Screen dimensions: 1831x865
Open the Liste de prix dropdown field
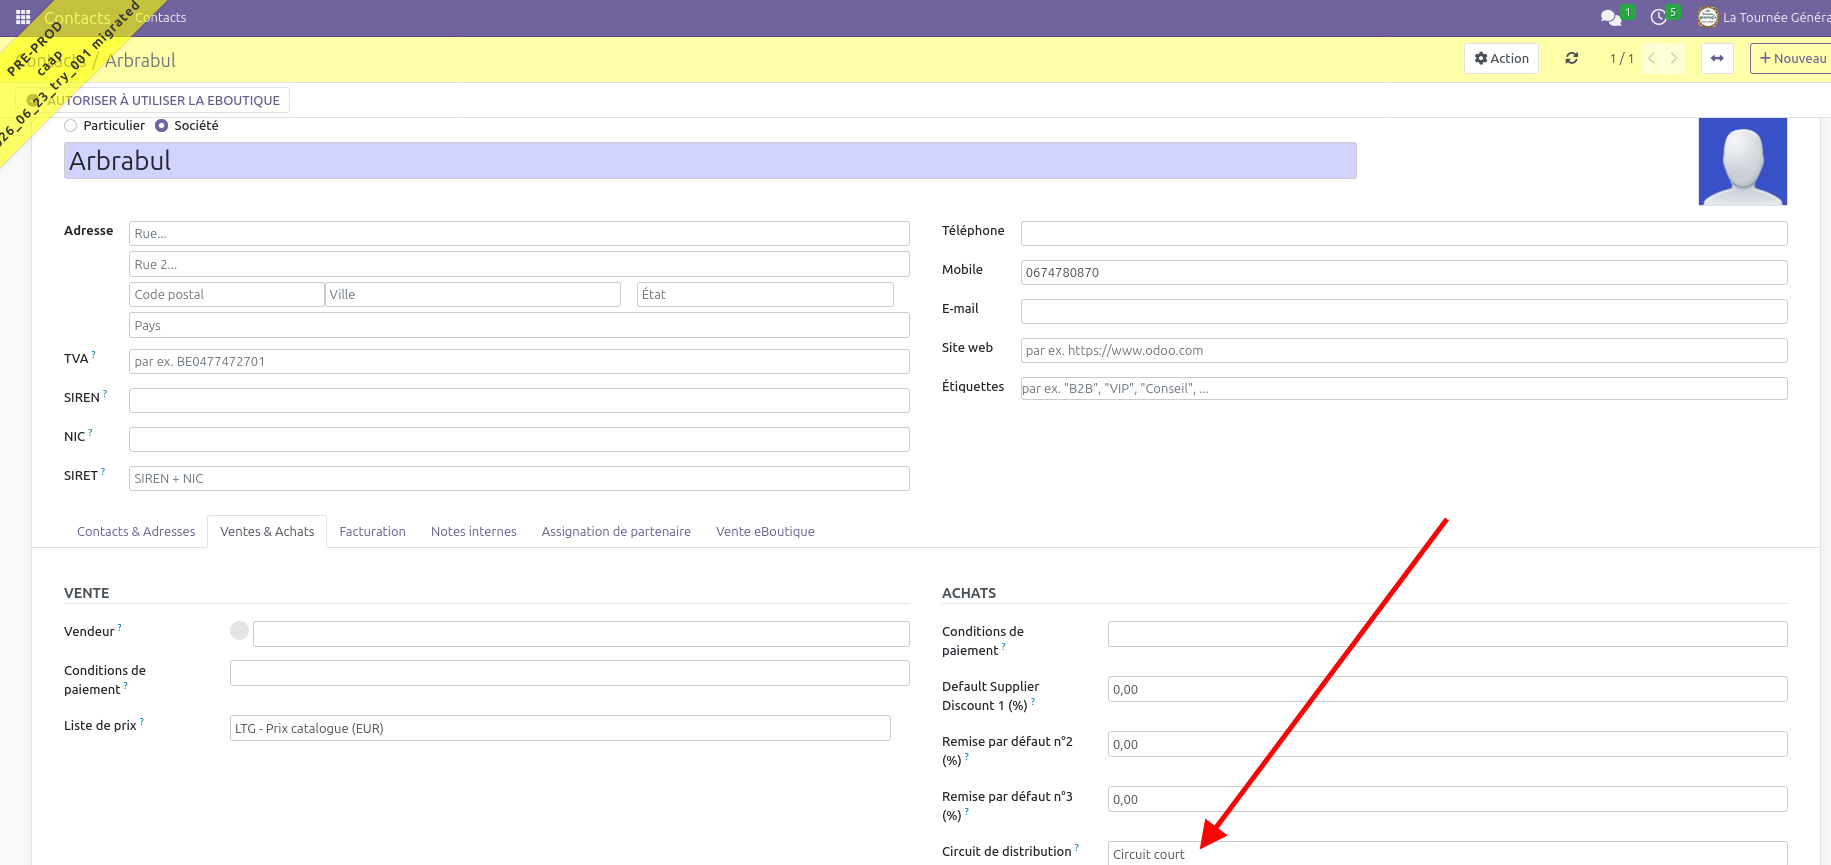point(560,728)
